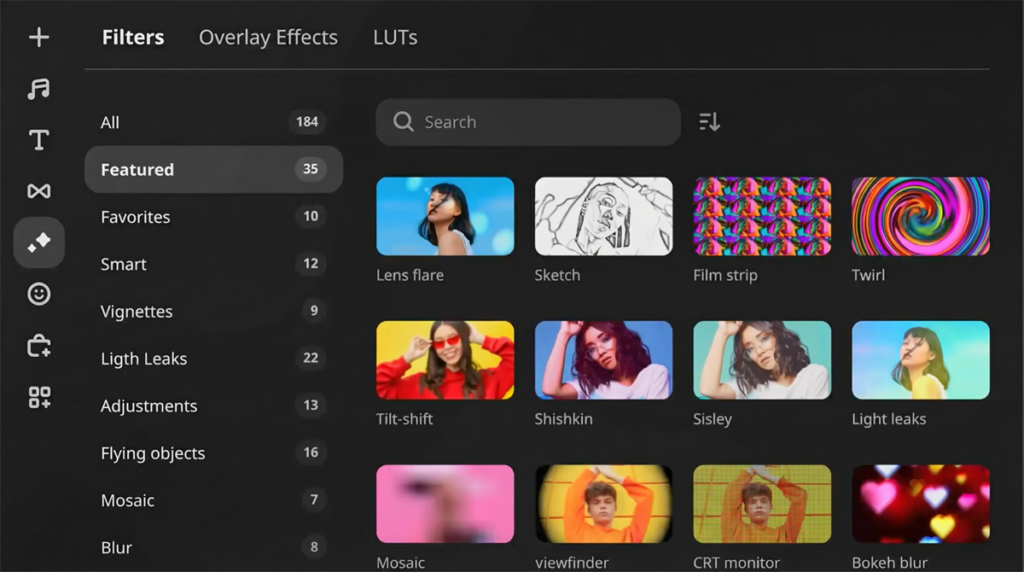Select the viewfinder filter thumbnail

click(x=603, y=503)
